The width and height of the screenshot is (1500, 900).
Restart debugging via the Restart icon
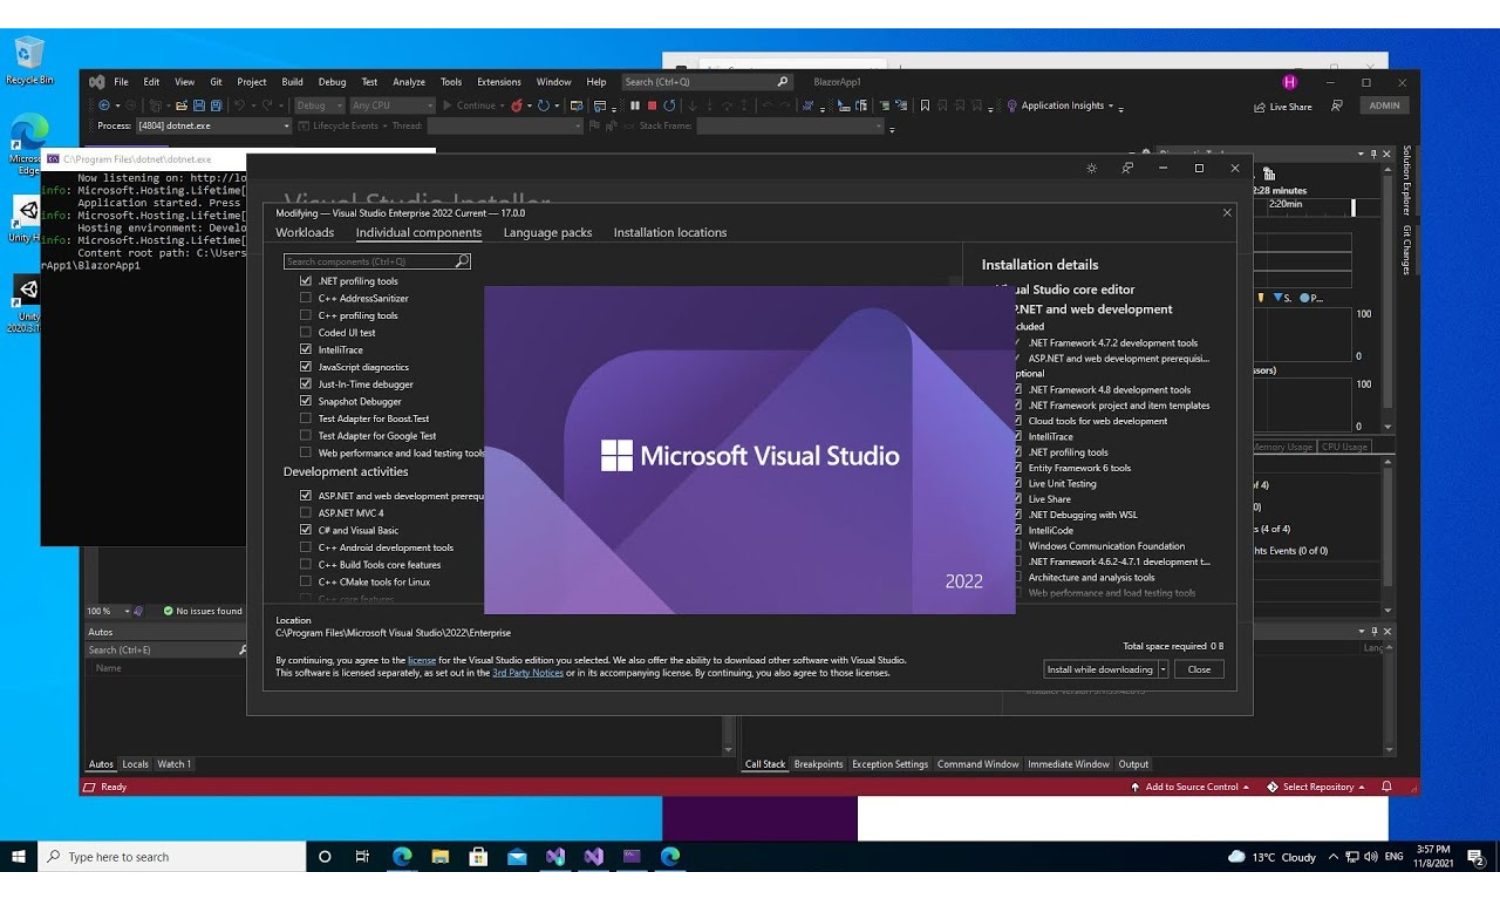670,105
